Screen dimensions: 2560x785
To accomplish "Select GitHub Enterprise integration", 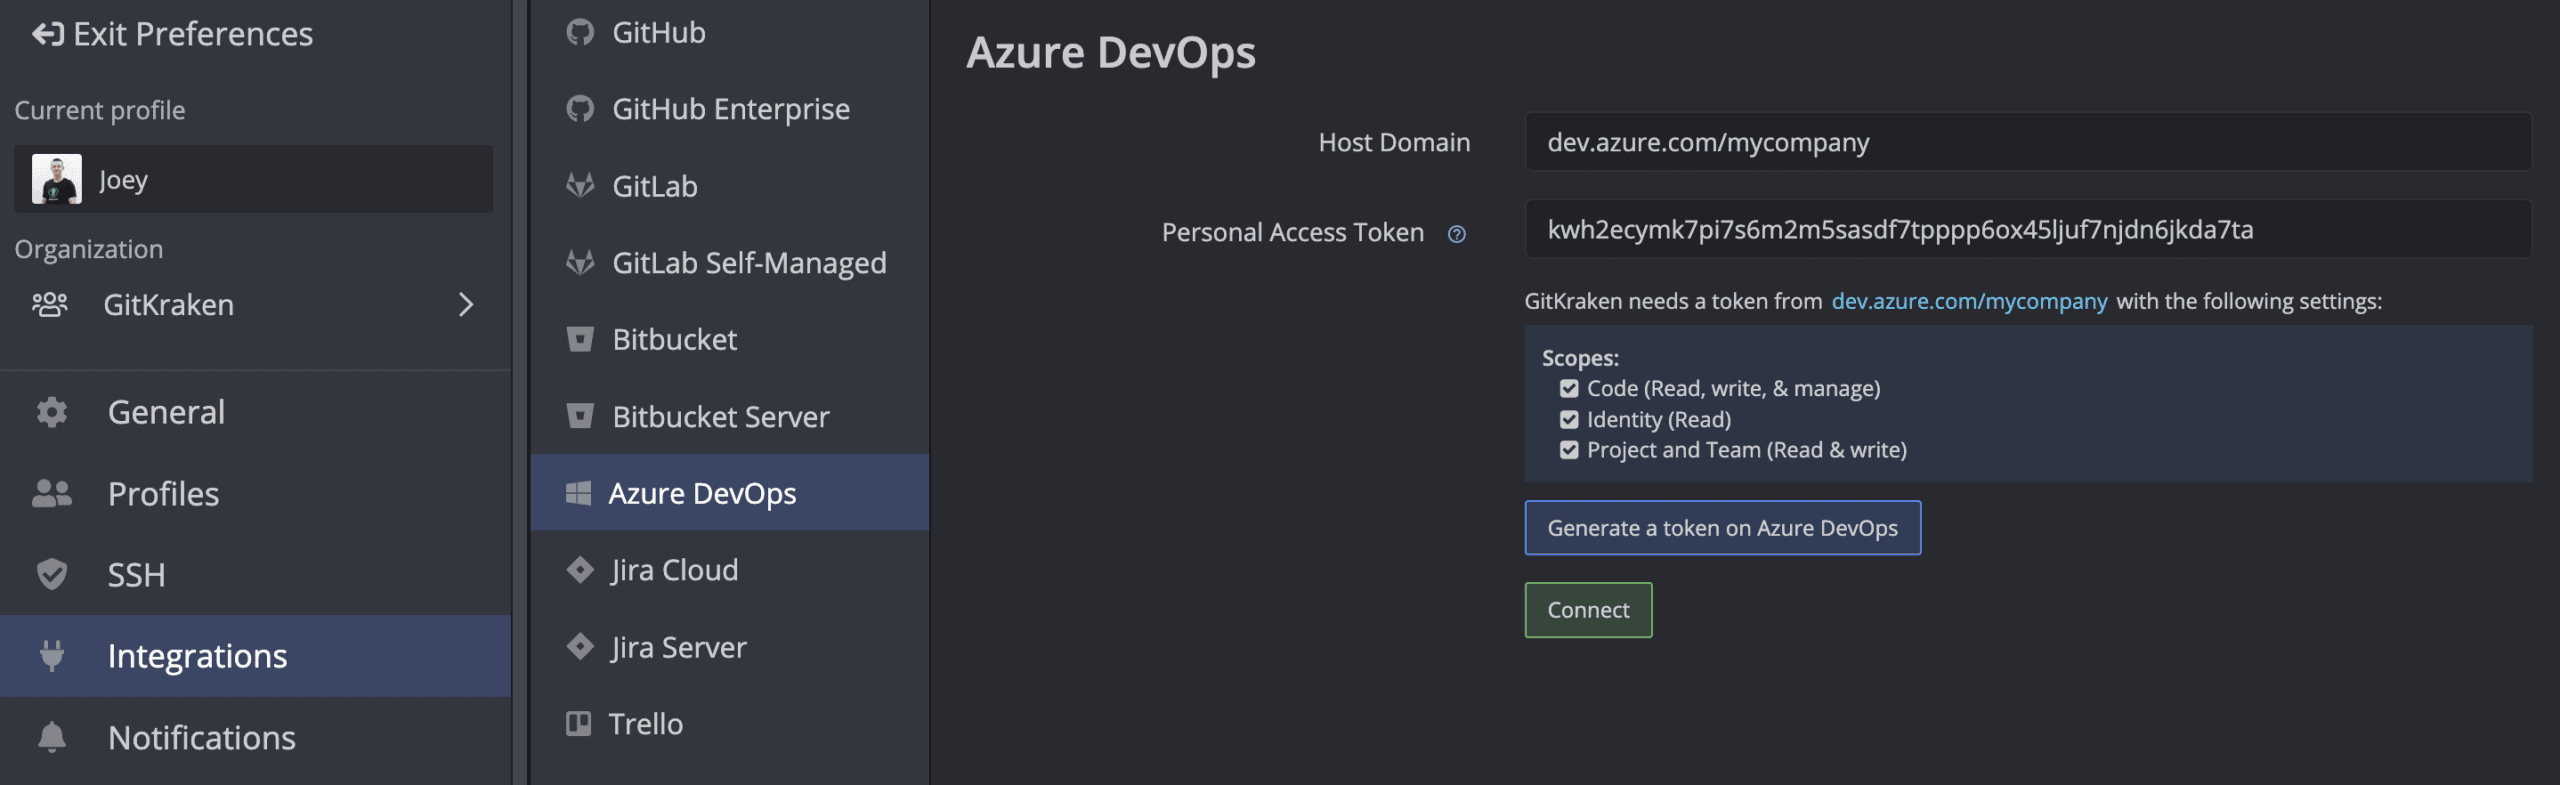I will (730, 109).
